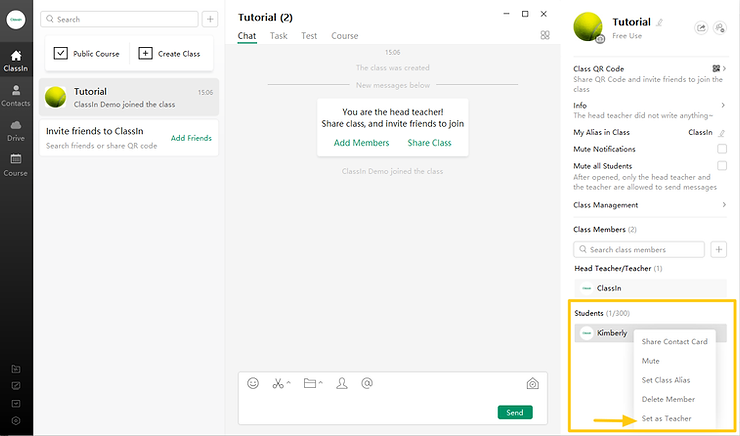Image resolution: width=740 pixels, height=436 pixels.
Task: Expand the Class Management section
Action: 723,205
